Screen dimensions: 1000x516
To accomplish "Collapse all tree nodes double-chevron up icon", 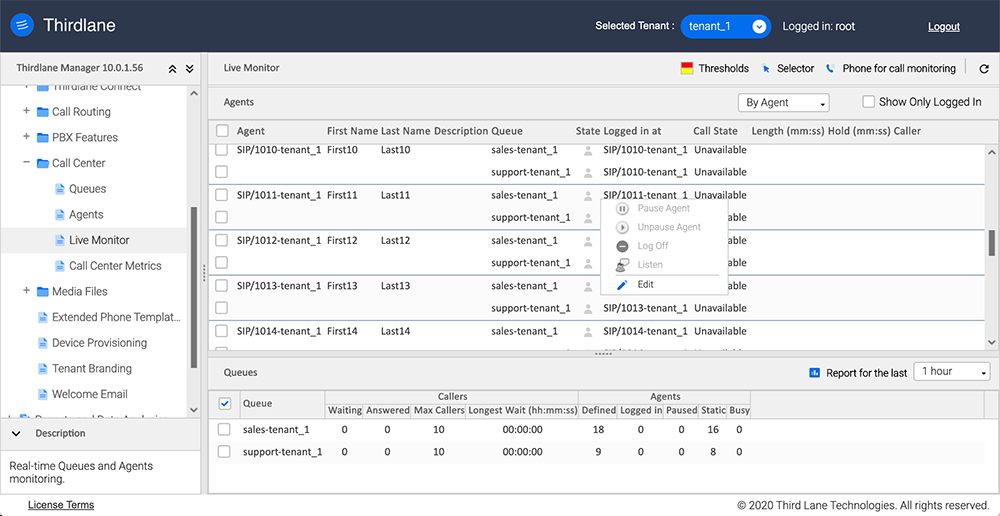I will coord(172,69).
